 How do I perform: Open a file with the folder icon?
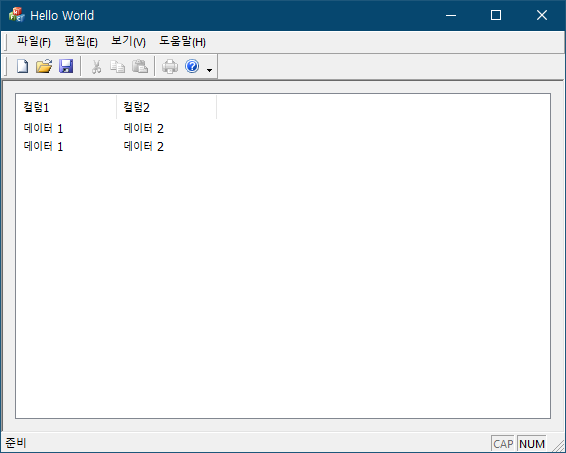pyautogui.click(x=44, y=66)
